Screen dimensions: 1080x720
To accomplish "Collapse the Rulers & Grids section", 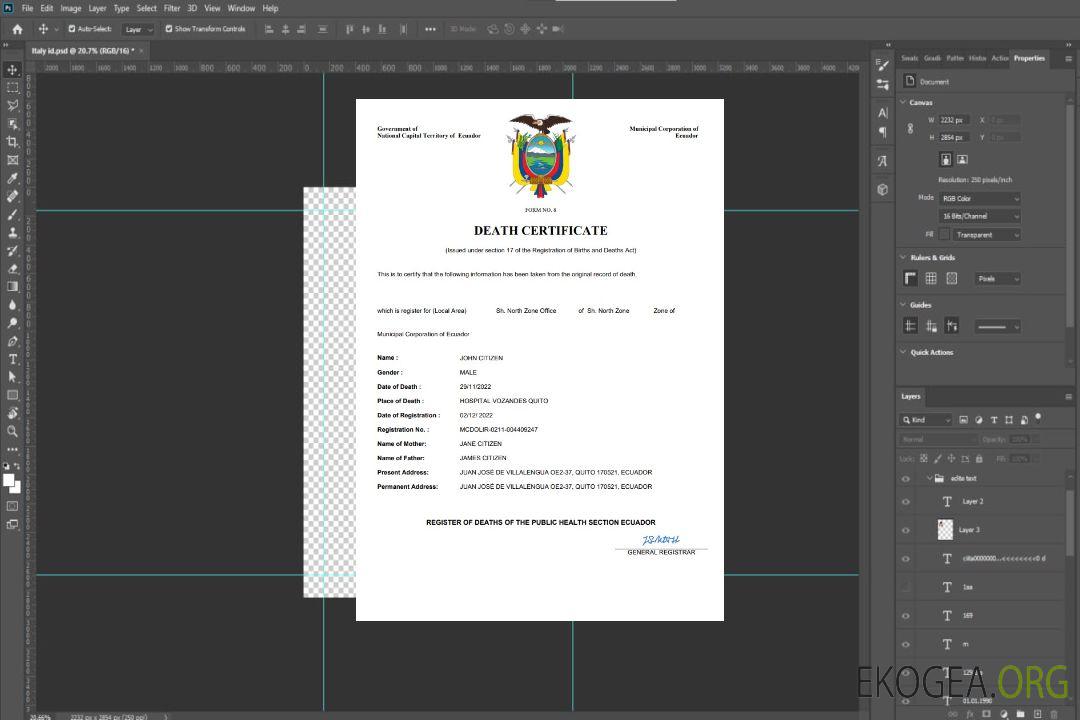I will pyautogui.click(x=903, y=257).
